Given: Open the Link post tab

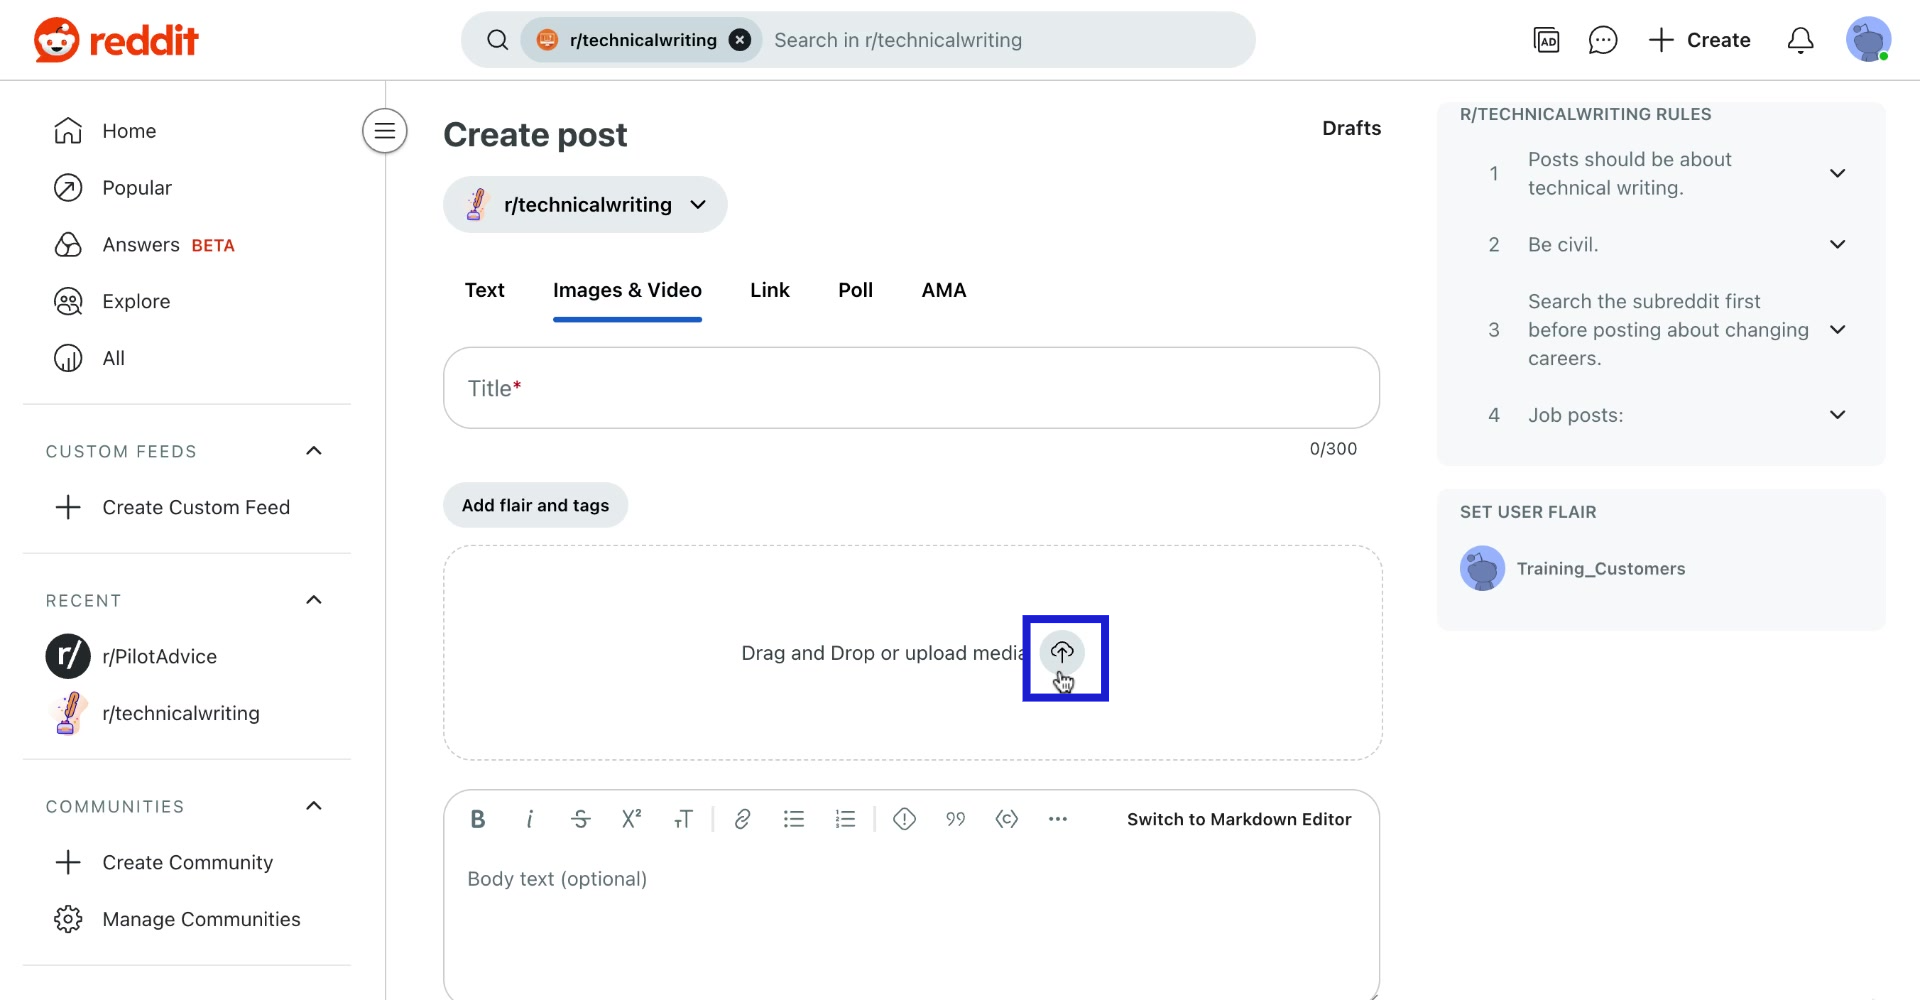Looking at the screenshot, I should [x=769, y=290].
